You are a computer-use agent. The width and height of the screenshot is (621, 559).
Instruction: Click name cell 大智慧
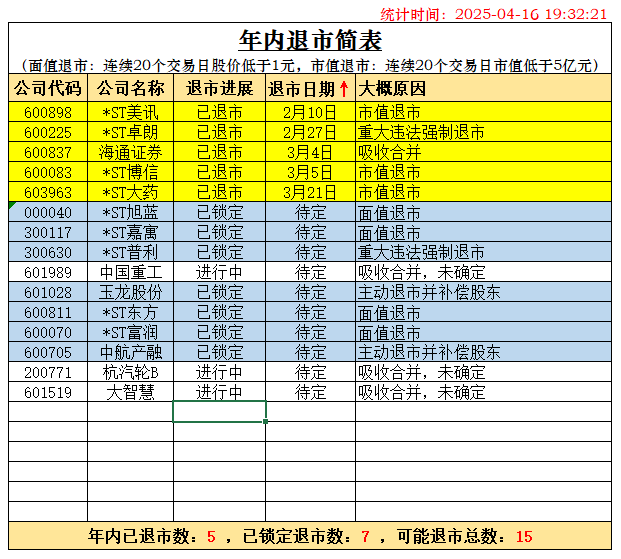point(130,392)
